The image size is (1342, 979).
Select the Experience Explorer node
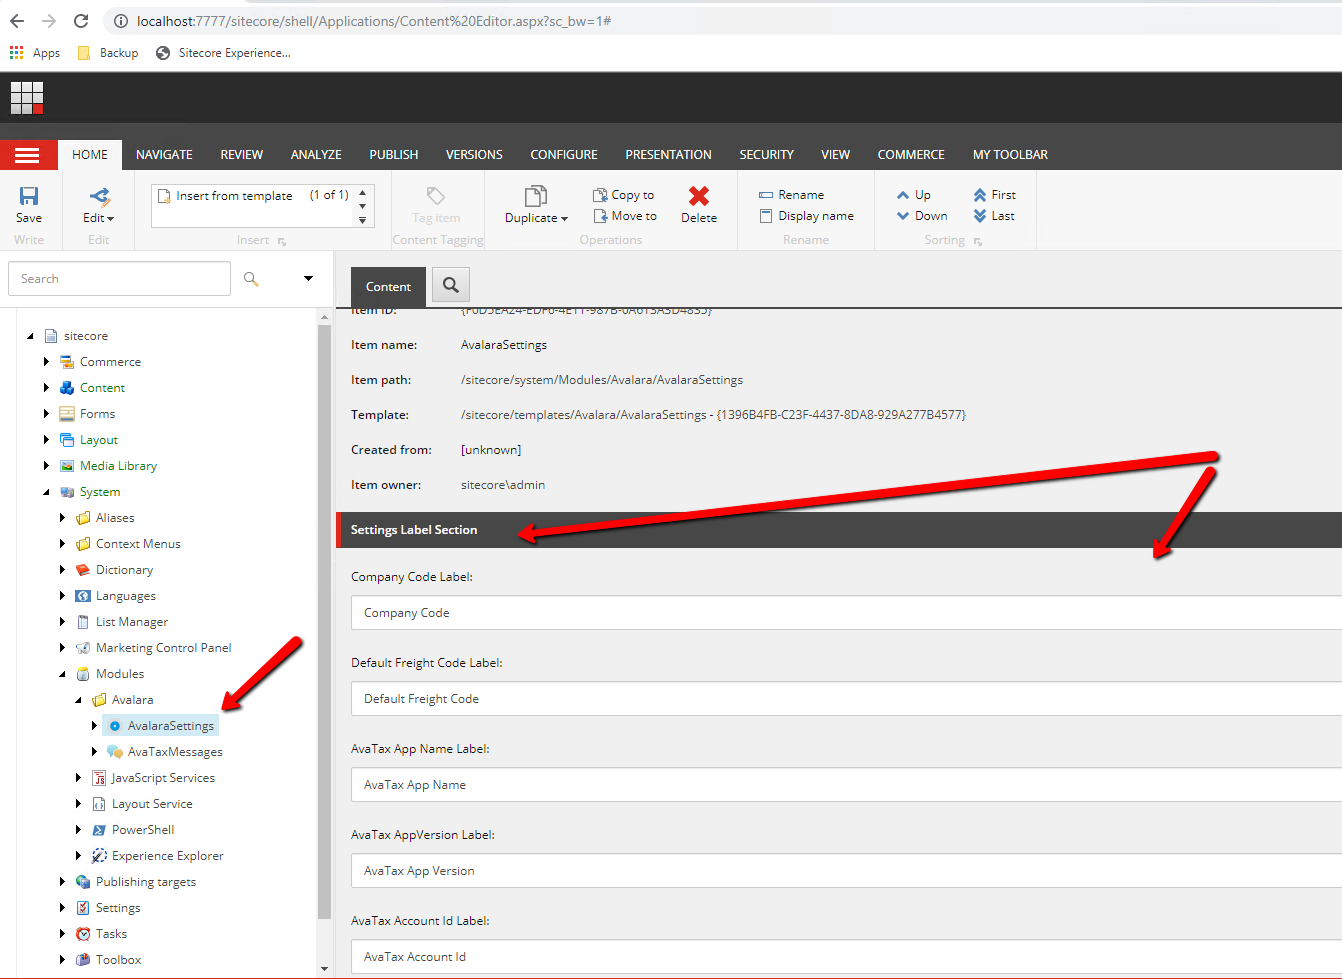tap(167, 856)
